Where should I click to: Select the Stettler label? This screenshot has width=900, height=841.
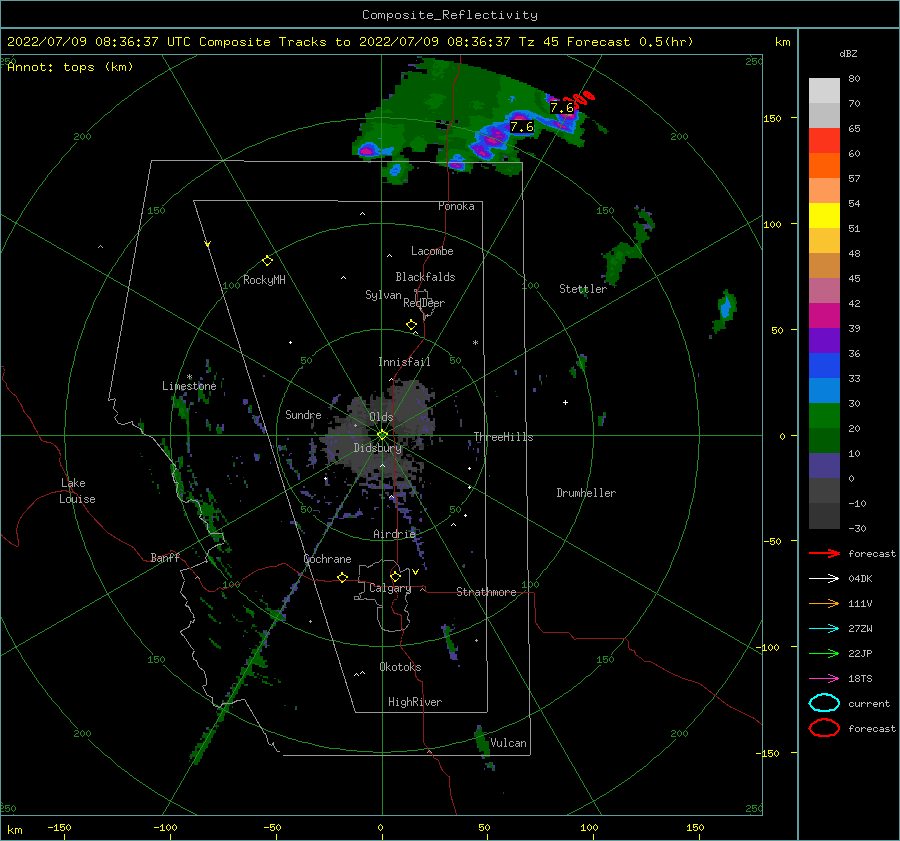point(583,289)
